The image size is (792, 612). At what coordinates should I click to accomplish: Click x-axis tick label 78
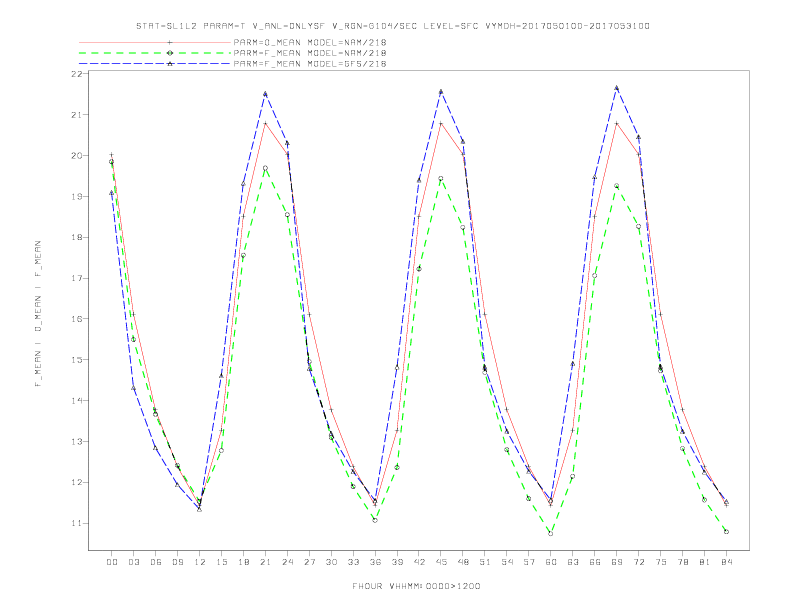point(682,562)
